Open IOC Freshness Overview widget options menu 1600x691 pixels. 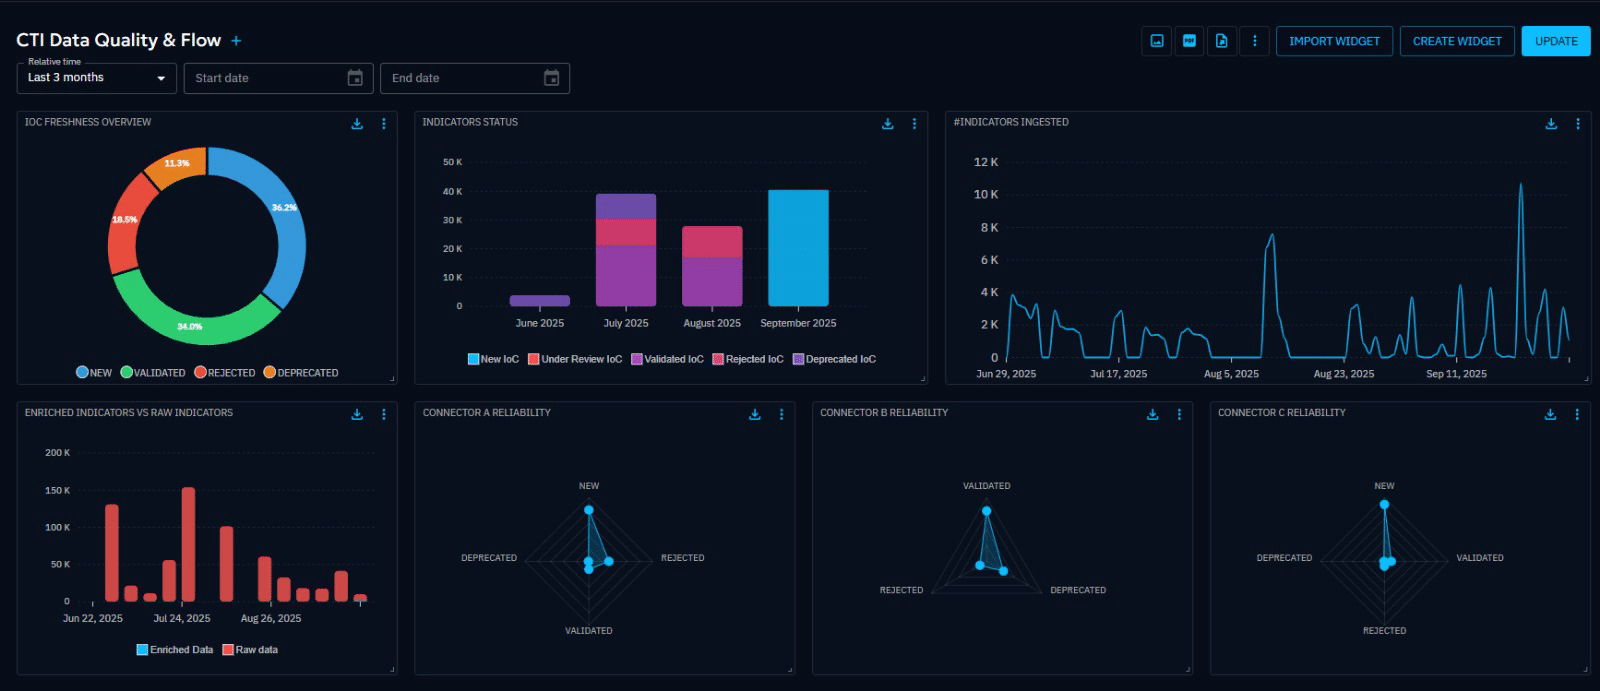click(384, 124)
